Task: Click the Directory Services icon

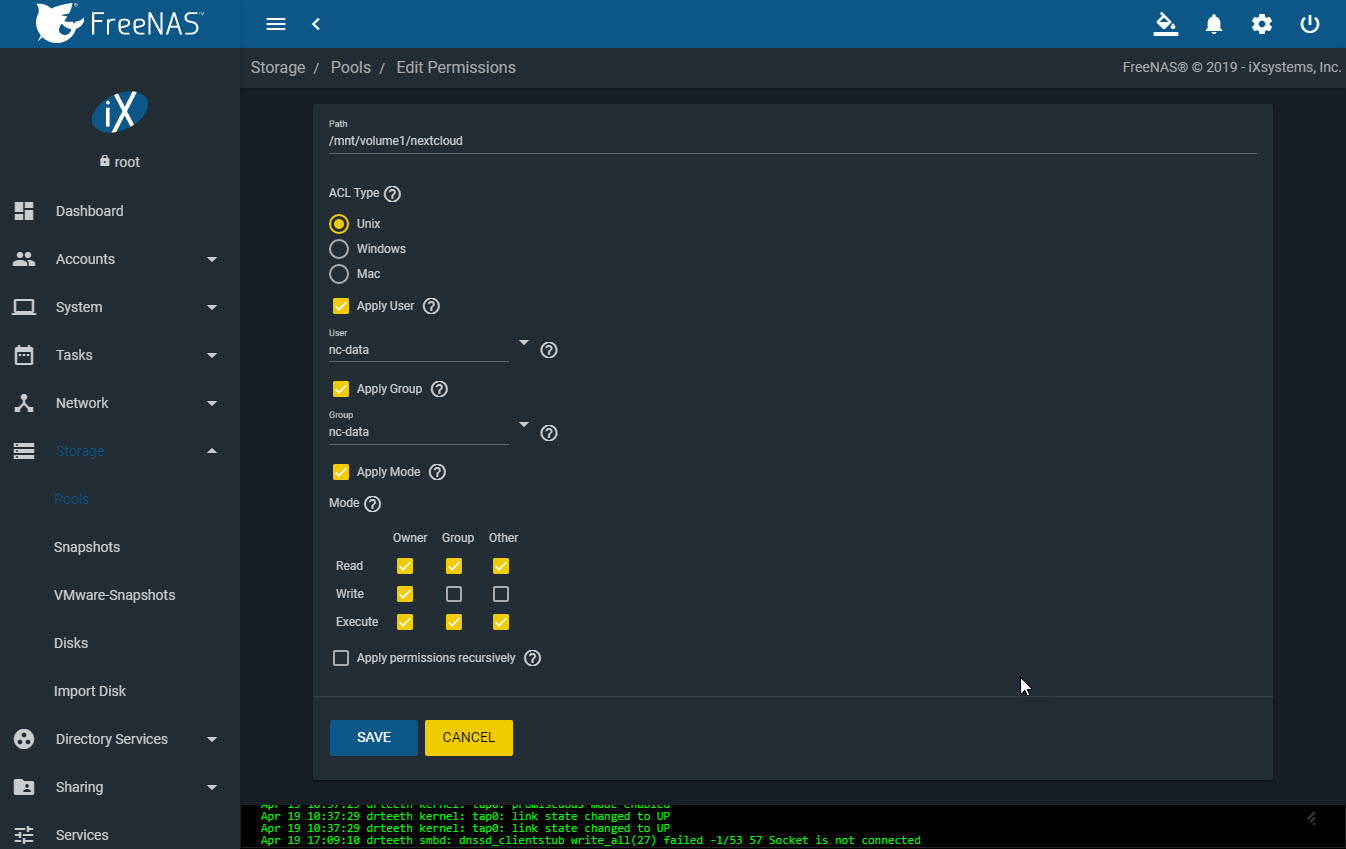Action: [x=24, y=739]
